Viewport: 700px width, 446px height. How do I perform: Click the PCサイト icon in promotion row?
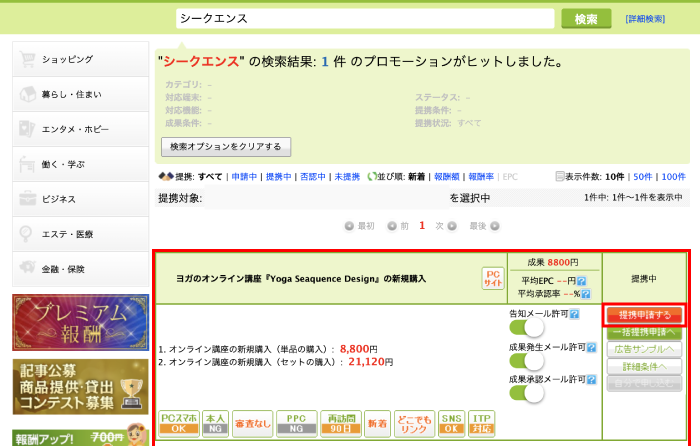pos(492,278)
